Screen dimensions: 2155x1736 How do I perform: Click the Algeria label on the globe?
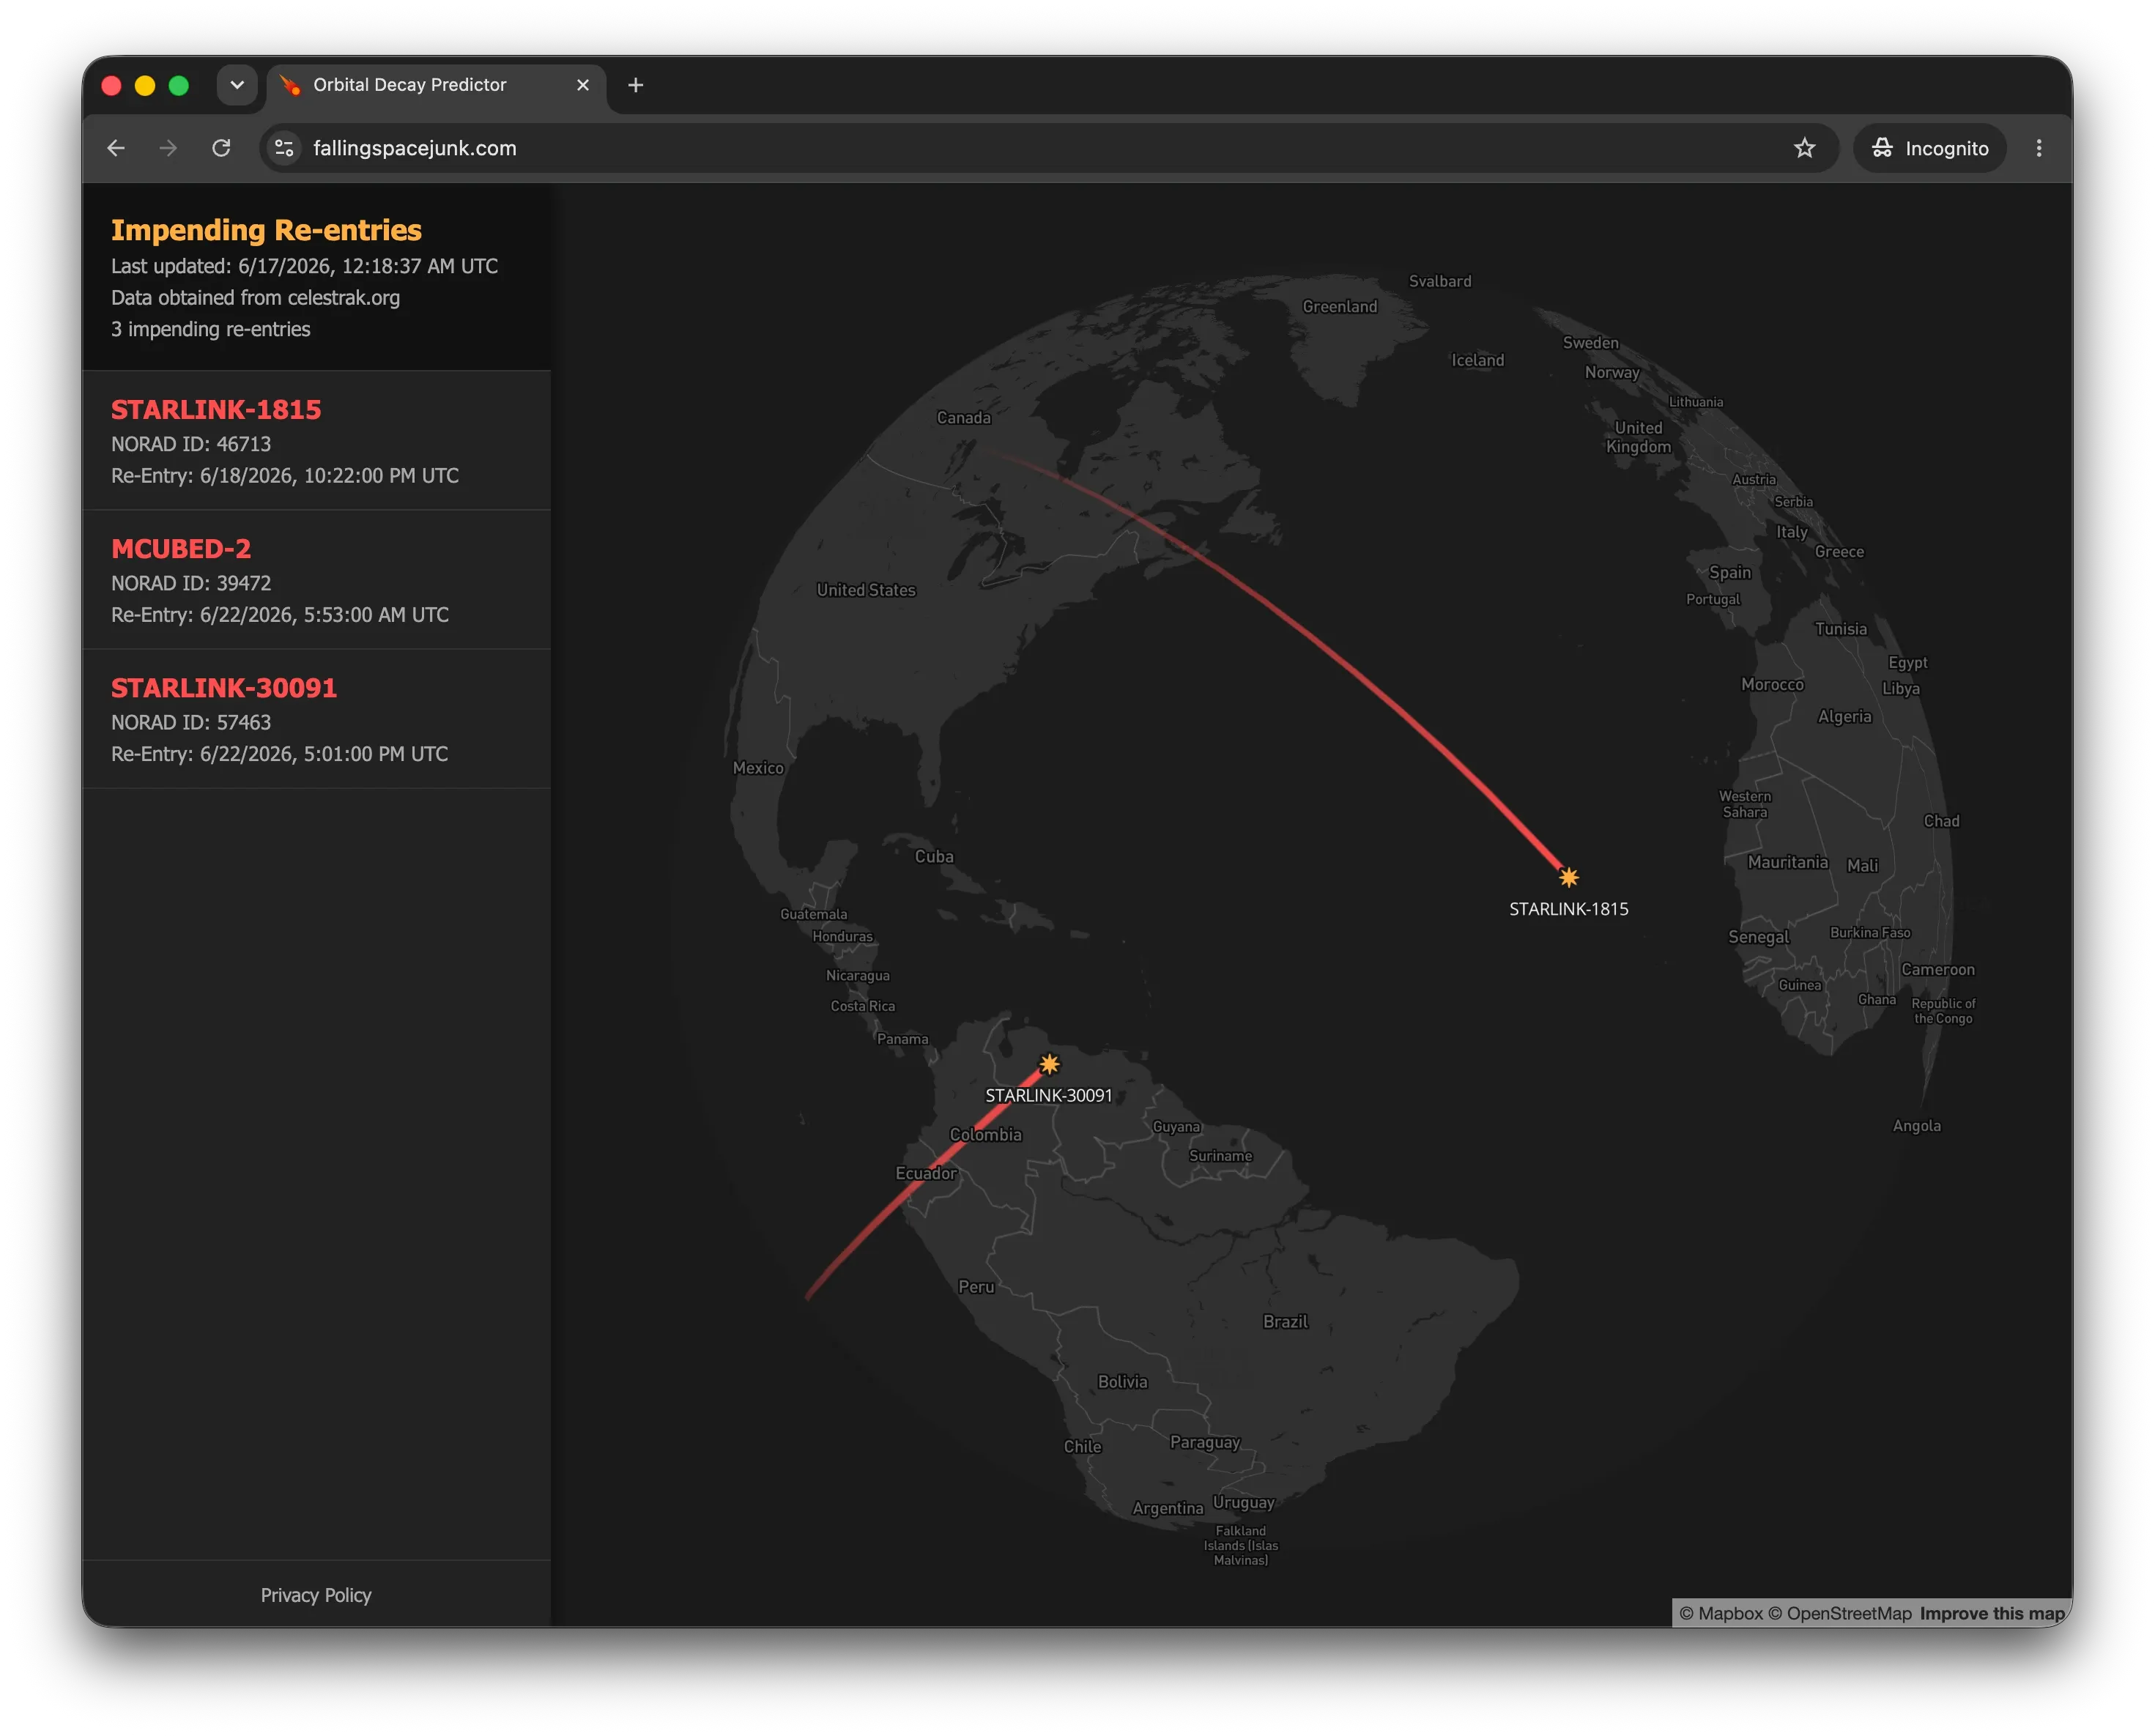1844,717
